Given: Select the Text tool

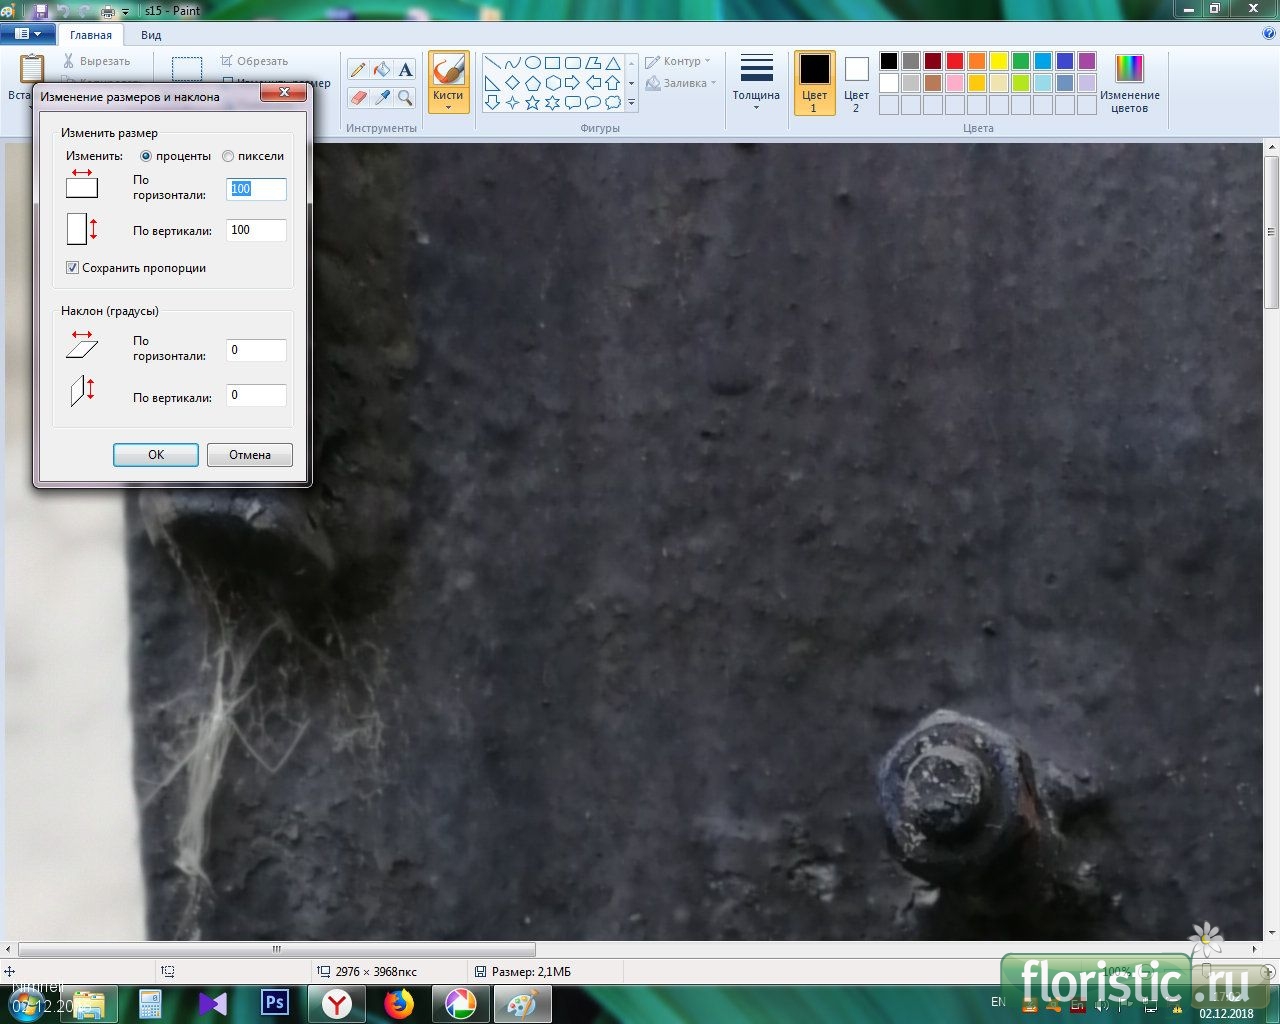Looking at the screenshot, I should [405, 69].
